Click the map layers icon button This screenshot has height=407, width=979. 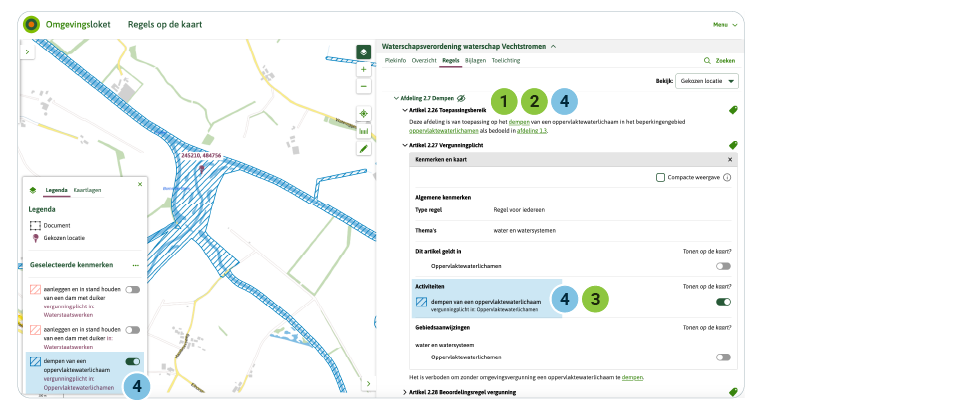[x=363, y=52]
